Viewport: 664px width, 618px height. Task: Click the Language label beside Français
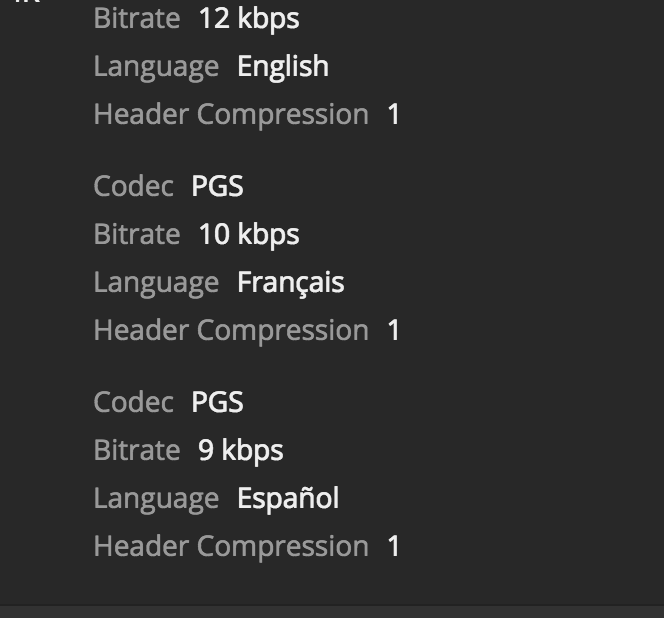pyautogui.click(x=155, y=283)
